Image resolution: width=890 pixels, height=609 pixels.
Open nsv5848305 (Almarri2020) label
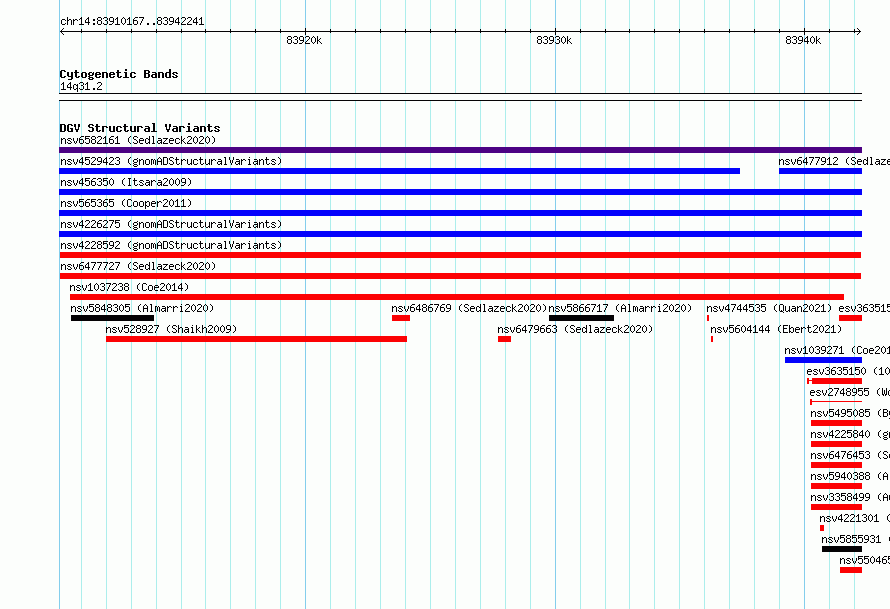click(142, 308)
